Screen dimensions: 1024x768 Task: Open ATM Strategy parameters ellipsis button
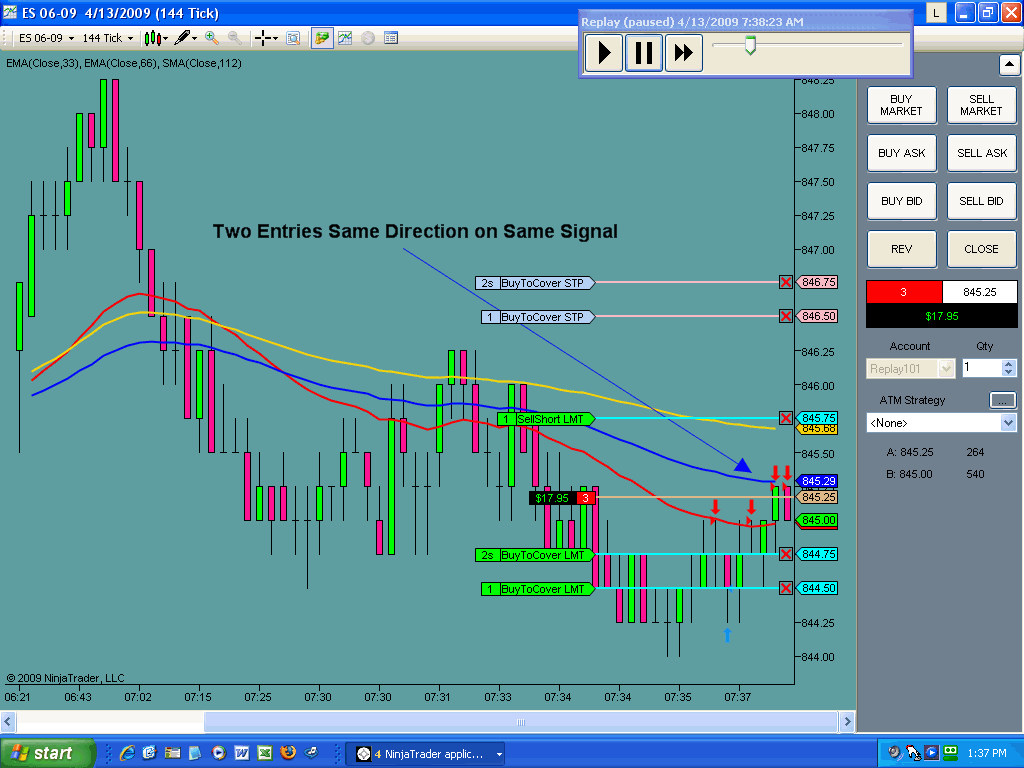coord(1002,400)
